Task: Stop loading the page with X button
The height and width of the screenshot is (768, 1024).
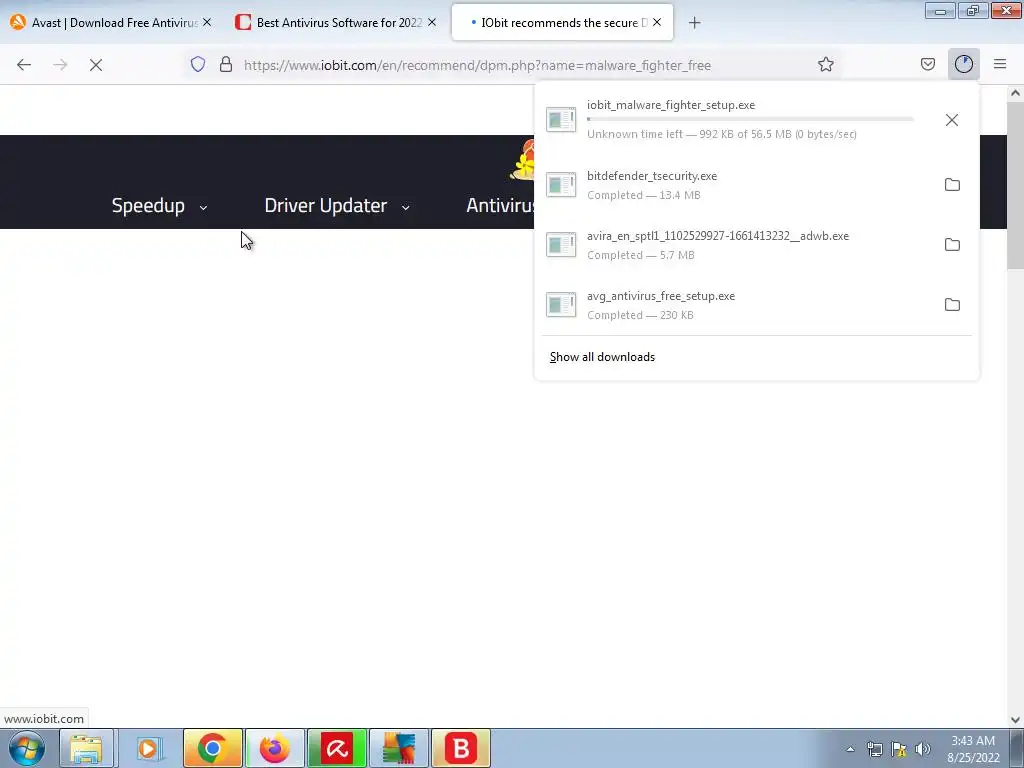Action: [96, 65]
